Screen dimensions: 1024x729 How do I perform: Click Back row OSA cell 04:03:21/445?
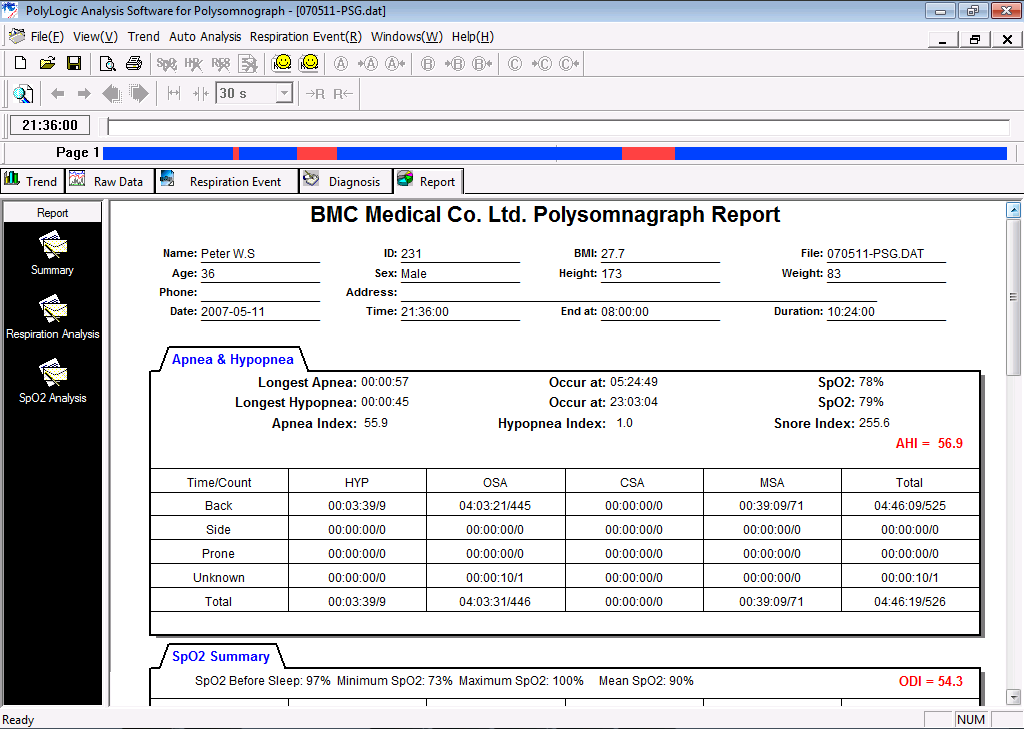[495, 506]
